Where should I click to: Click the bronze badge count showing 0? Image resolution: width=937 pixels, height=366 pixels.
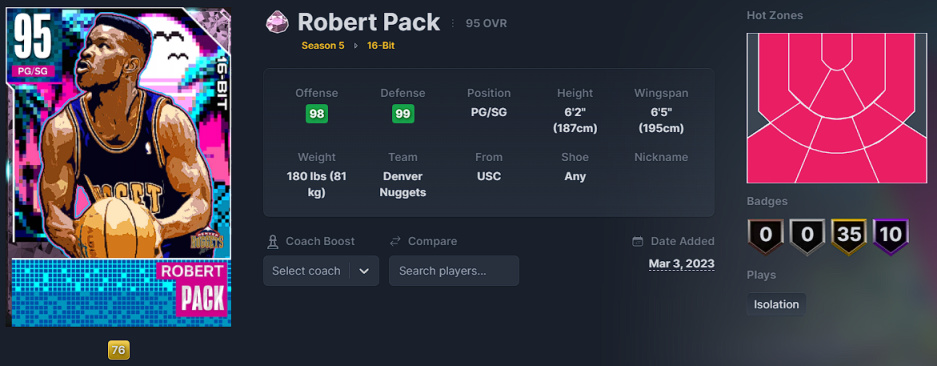(765, 234)
